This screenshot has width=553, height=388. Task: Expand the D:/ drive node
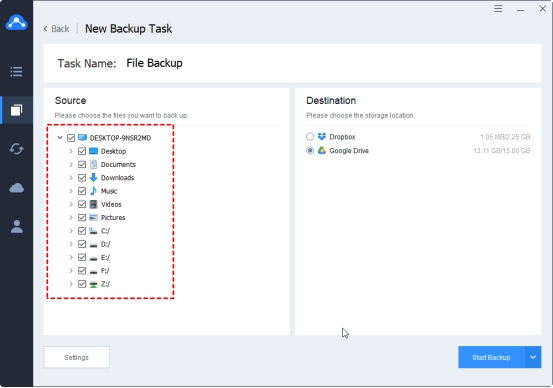point(71,244)
